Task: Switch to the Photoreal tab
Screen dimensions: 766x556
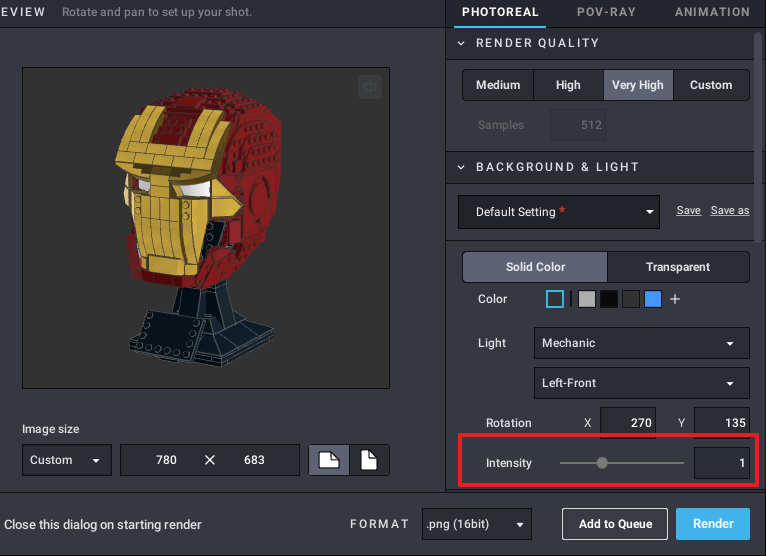Action: pyautogui.click(x=500, y=12)
